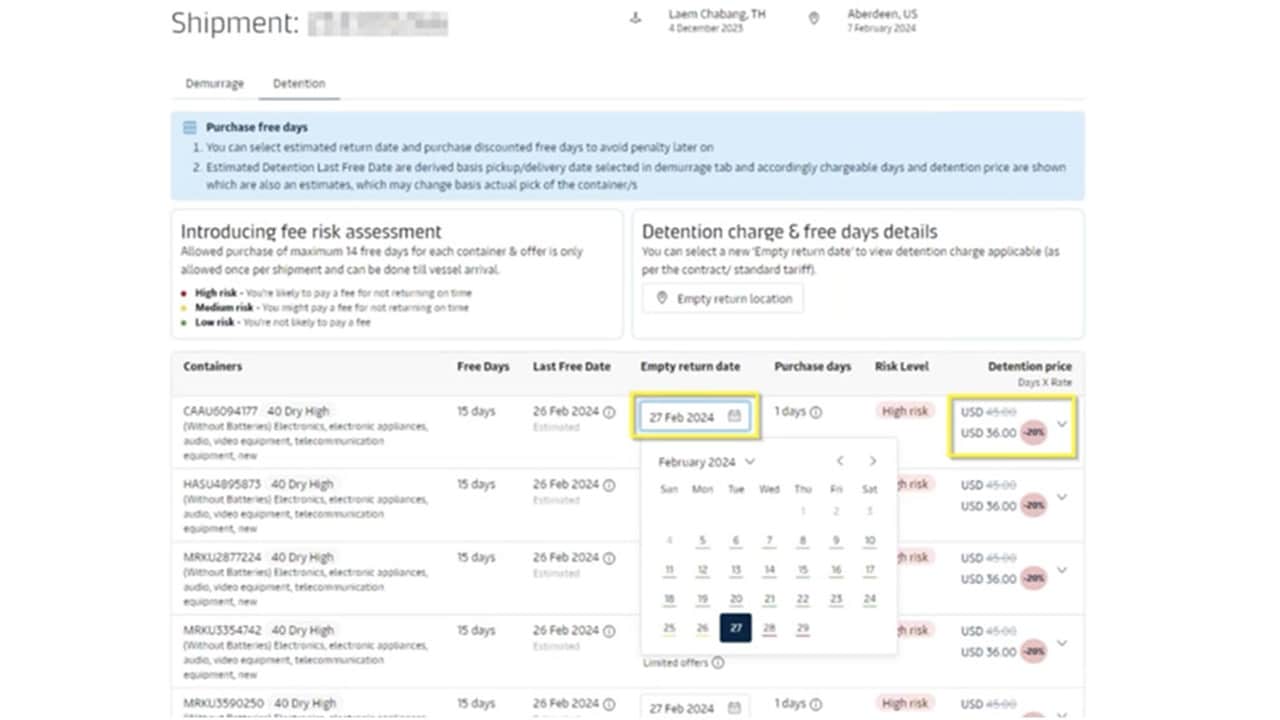Click the Purchase free days list icon
The image size is (1280, 720).
tap(190, 128)
